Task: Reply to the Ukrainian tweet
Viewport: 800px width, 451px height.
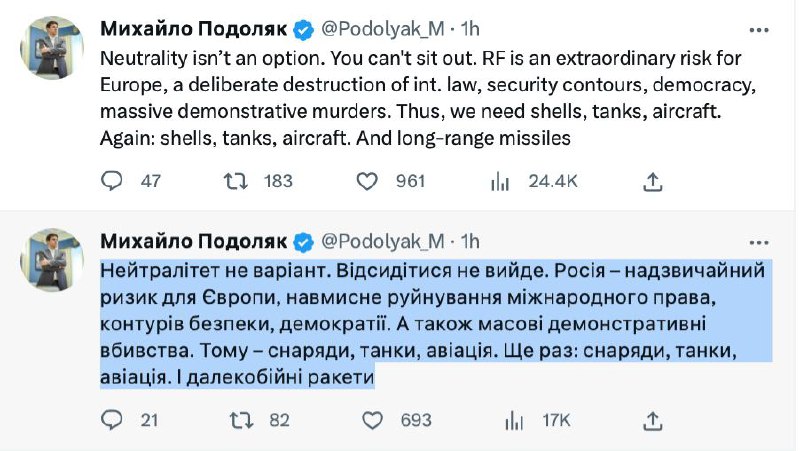Action: (113, 420)
